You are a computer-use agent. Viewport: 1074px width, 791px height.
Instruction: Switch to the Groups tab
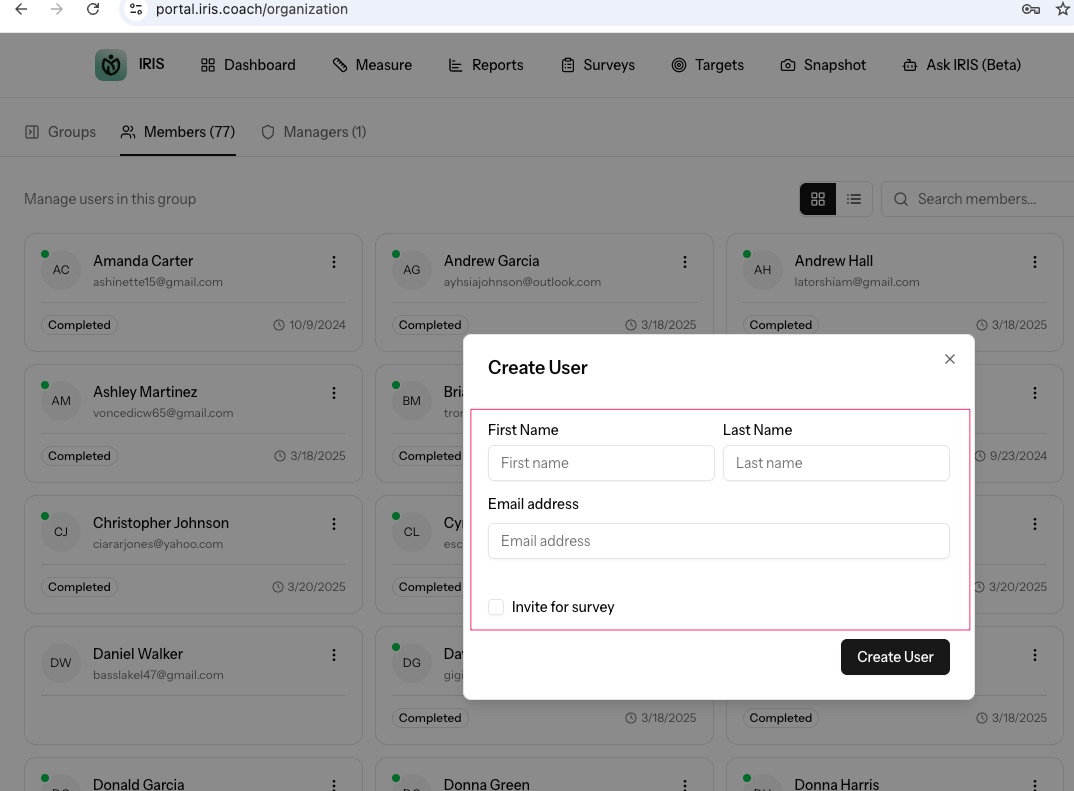[60, 132]
